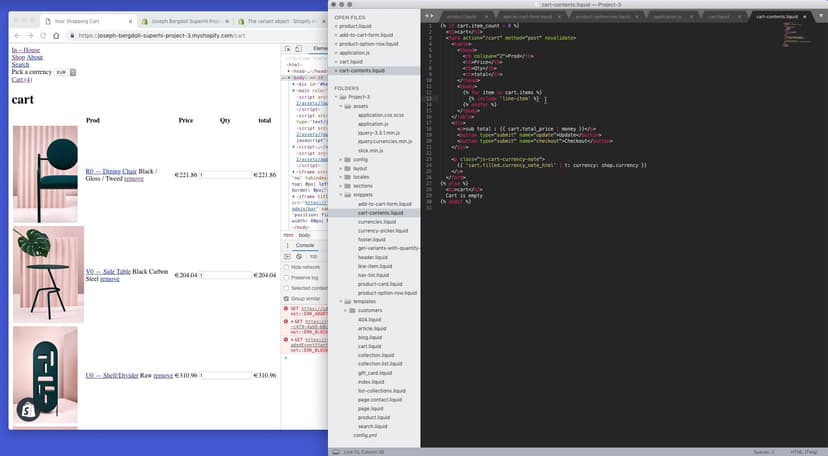
Task: Toggle DevTools device toolbar icon
Action: (298, 49)
